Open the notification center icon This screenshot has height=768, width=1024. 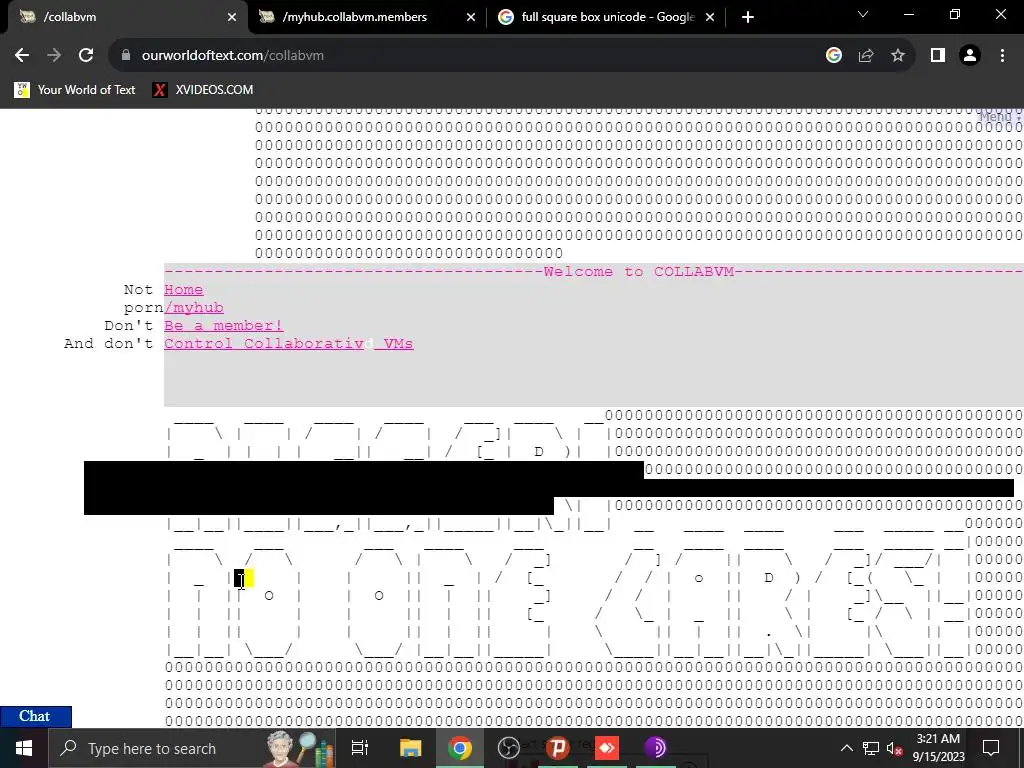[991, 748]
